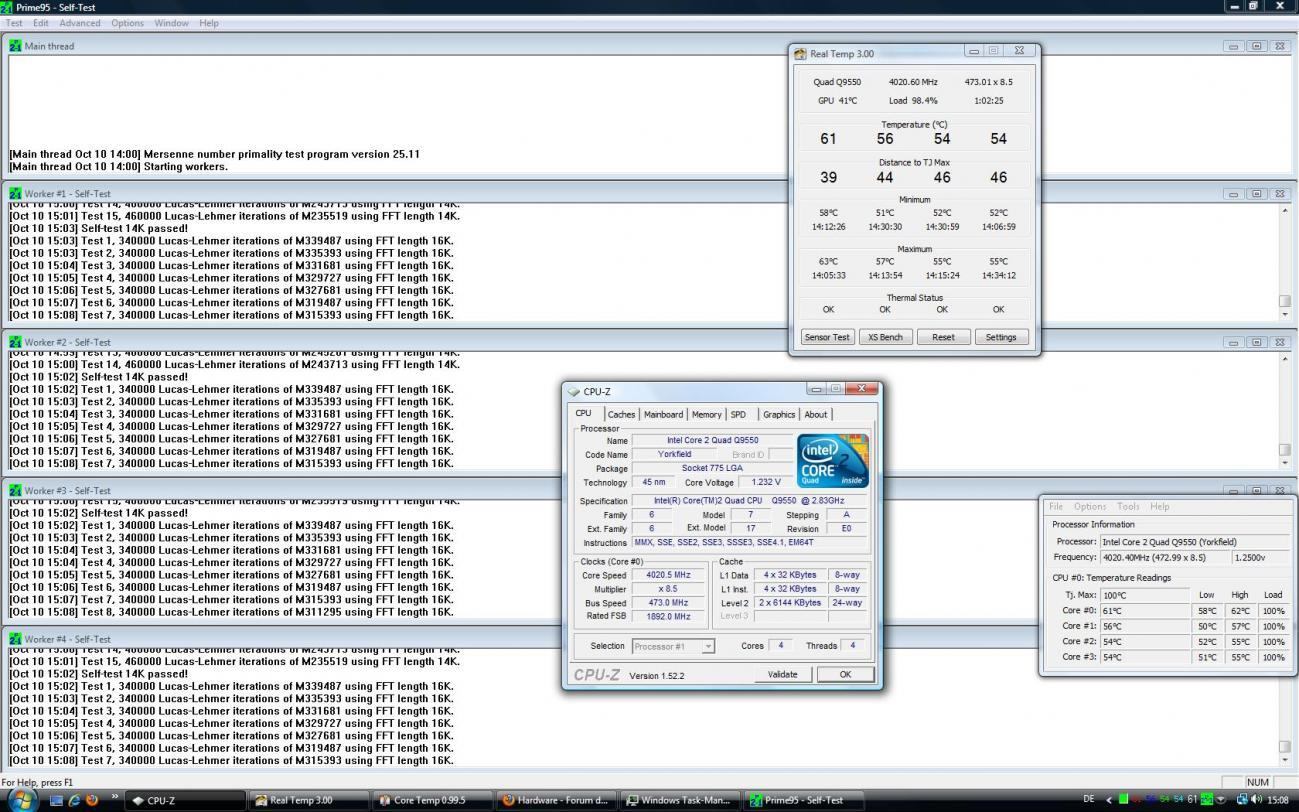
Task: Open the Core Temp Options menu
Action: coord(1090,506)
